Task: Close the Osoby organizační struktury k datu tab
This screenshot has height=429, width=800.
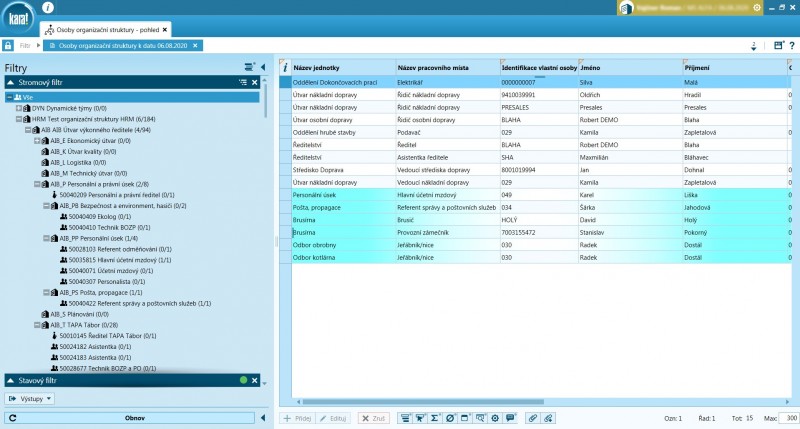Action: (195, 45)
